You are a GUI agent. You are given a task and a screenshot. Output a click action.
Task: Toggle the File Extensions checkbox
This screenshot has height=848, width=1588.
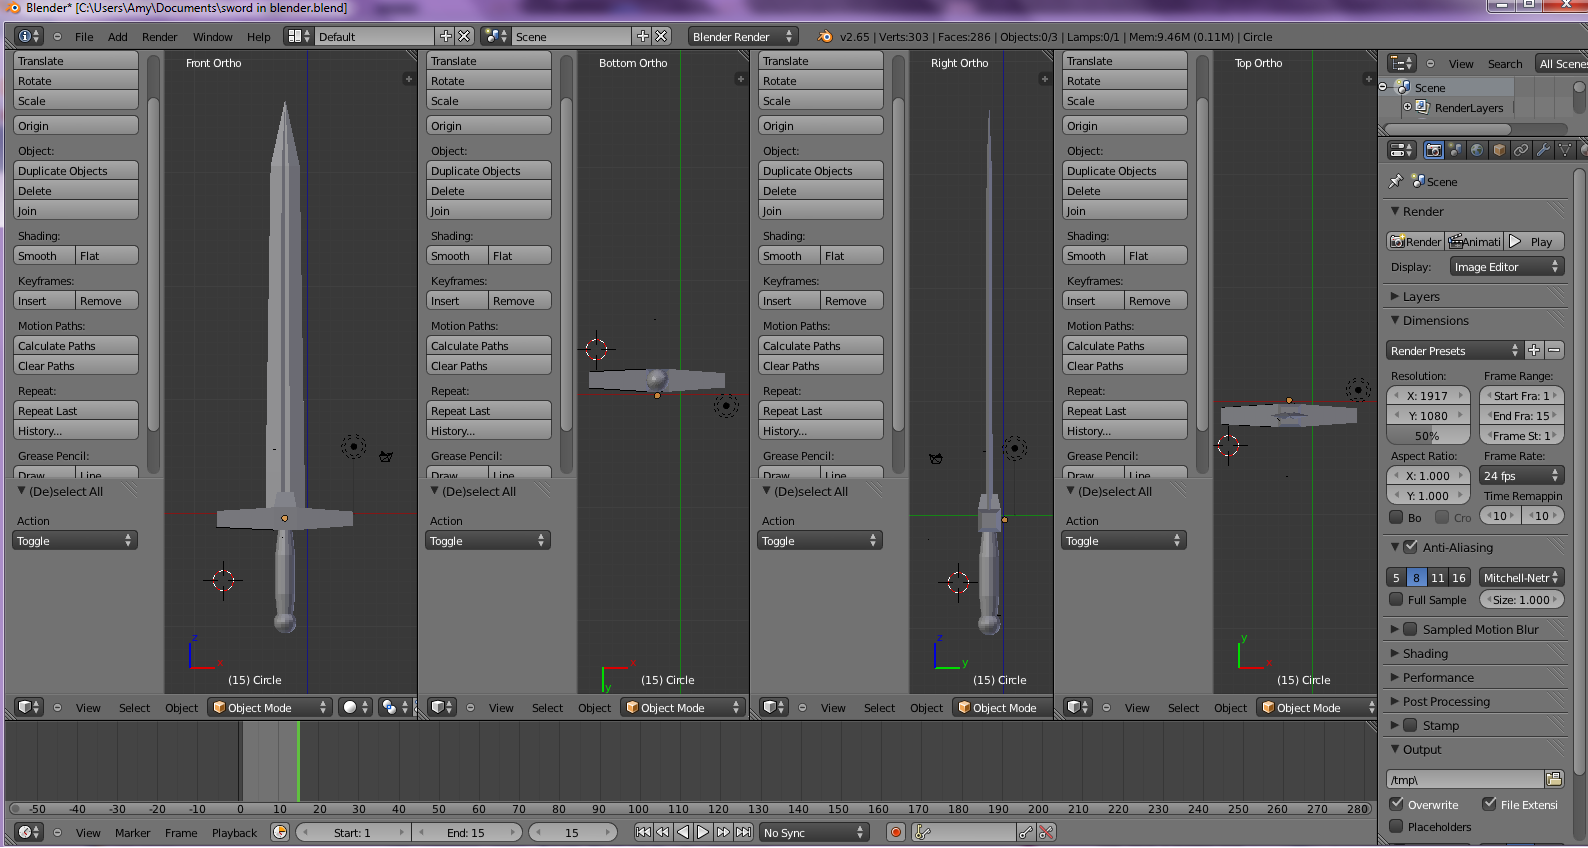pos(1489,804)
